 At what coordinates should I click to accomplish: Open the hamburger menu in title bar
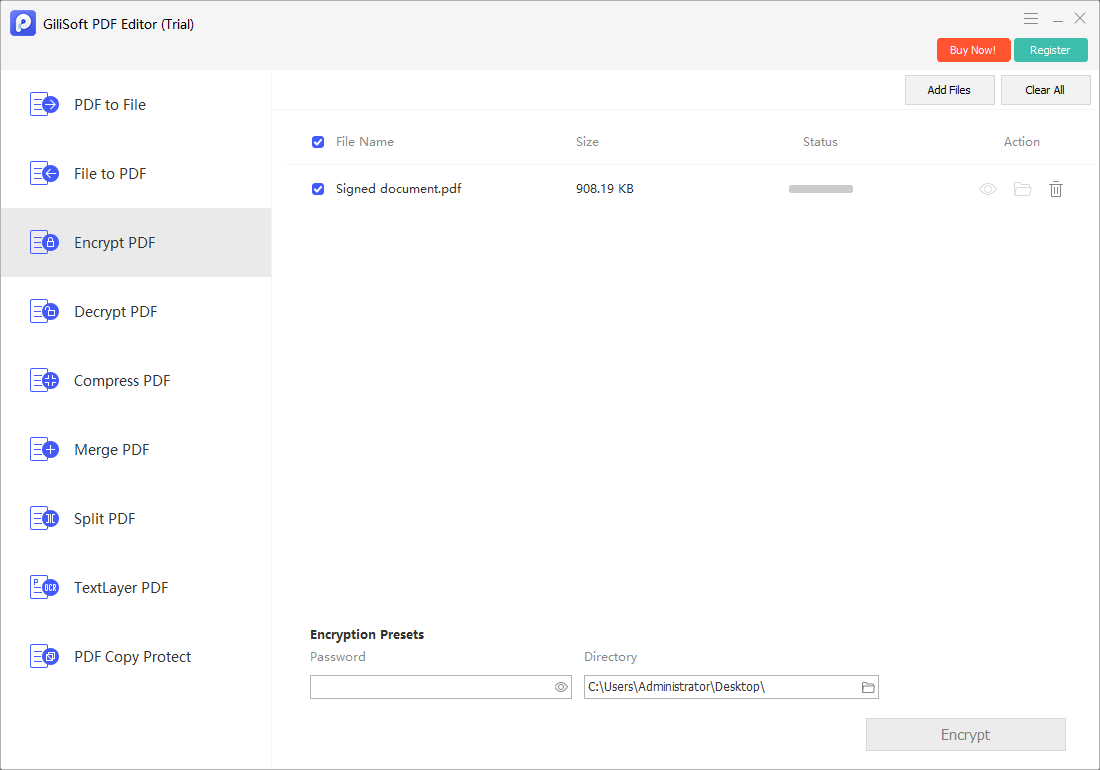point(1031,19)
